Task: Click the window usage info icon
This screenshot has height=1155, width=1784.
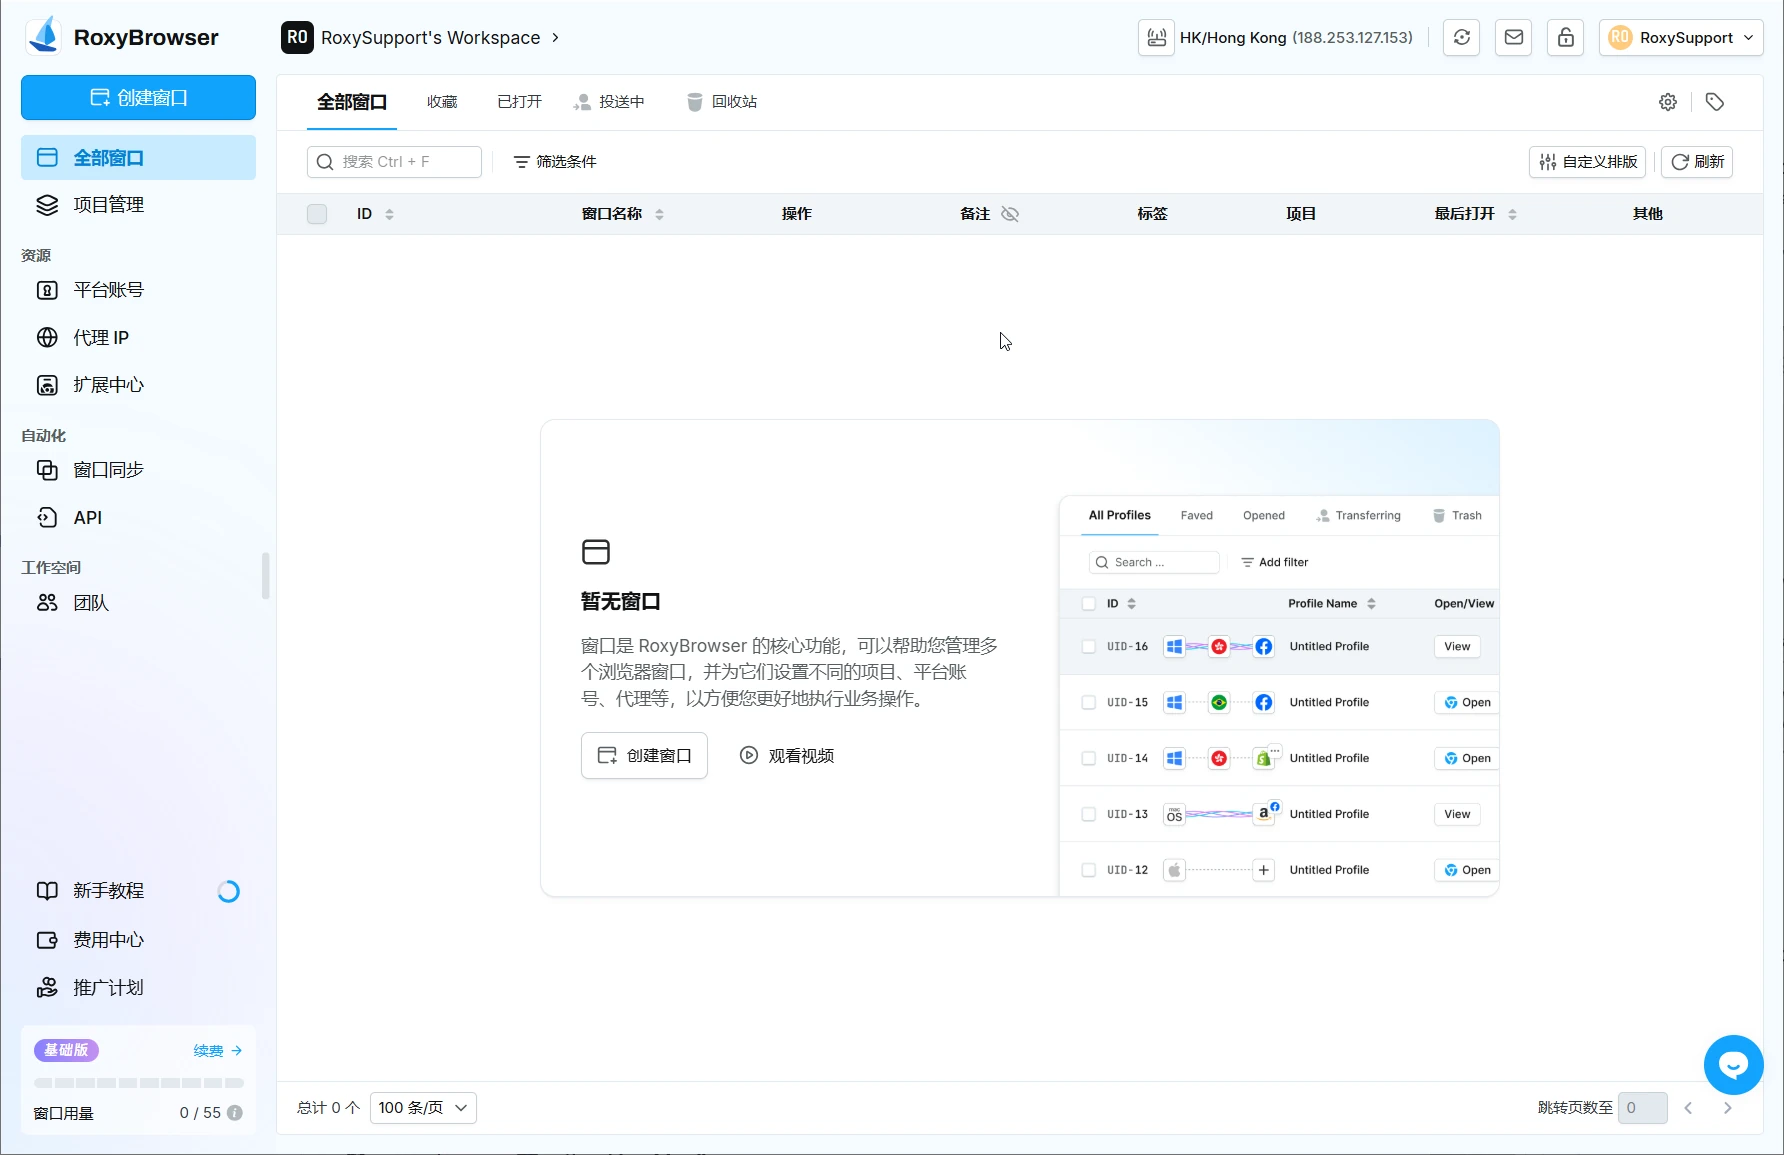Action: click(235, 1113)
